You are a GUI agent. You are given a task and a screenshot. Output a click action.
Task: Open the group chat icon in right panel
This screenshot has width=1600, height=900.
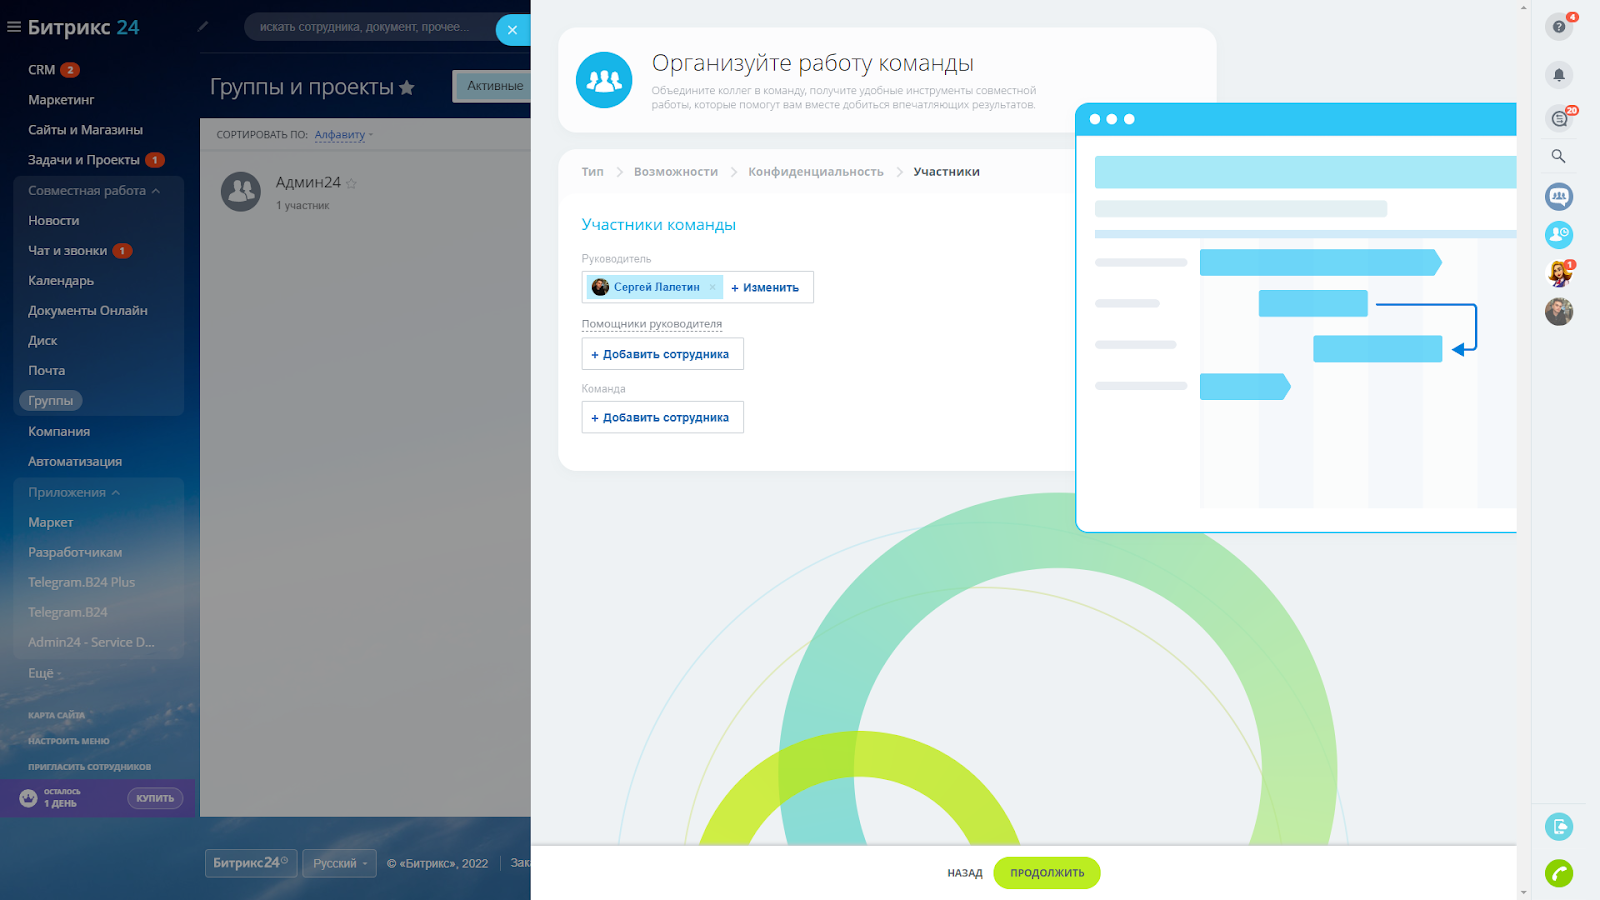click(1559, 196)
